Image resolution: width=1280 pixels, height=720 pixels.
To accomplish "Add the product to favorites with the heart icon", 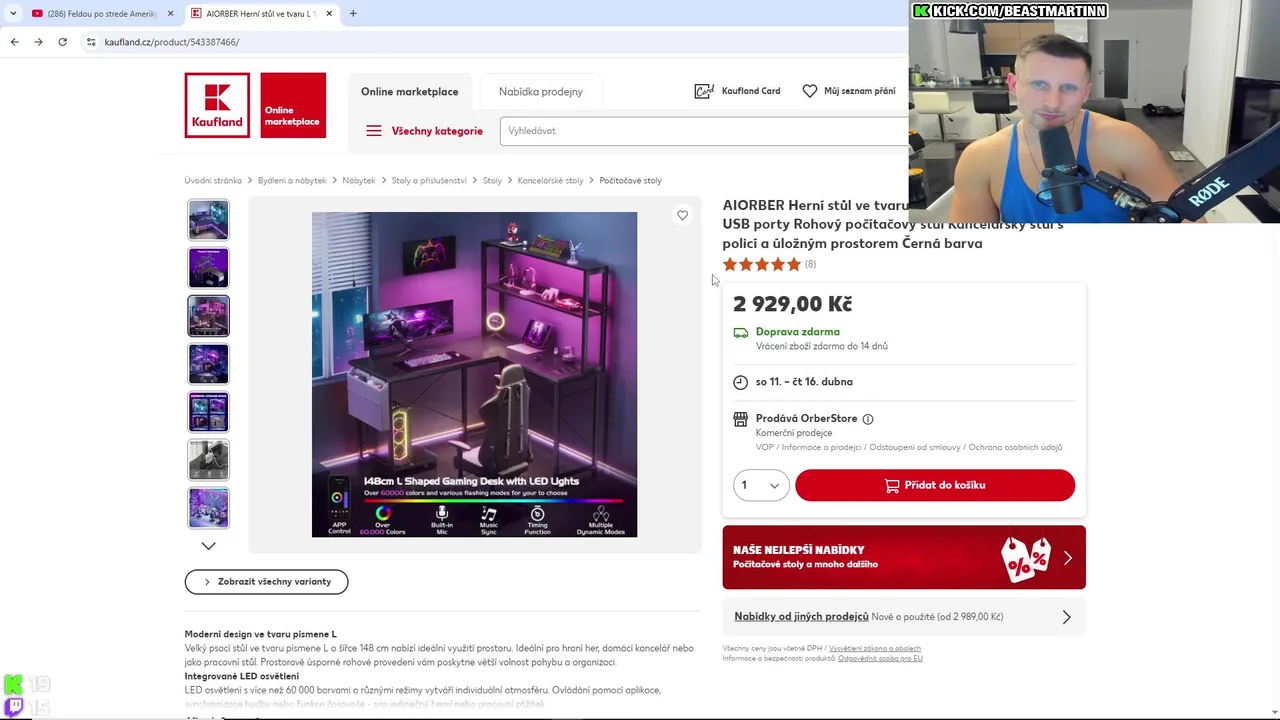I will 682,215.
